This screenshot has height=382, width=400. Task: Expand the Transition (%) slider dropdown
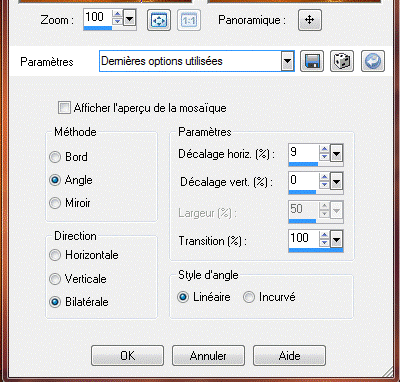336,240
